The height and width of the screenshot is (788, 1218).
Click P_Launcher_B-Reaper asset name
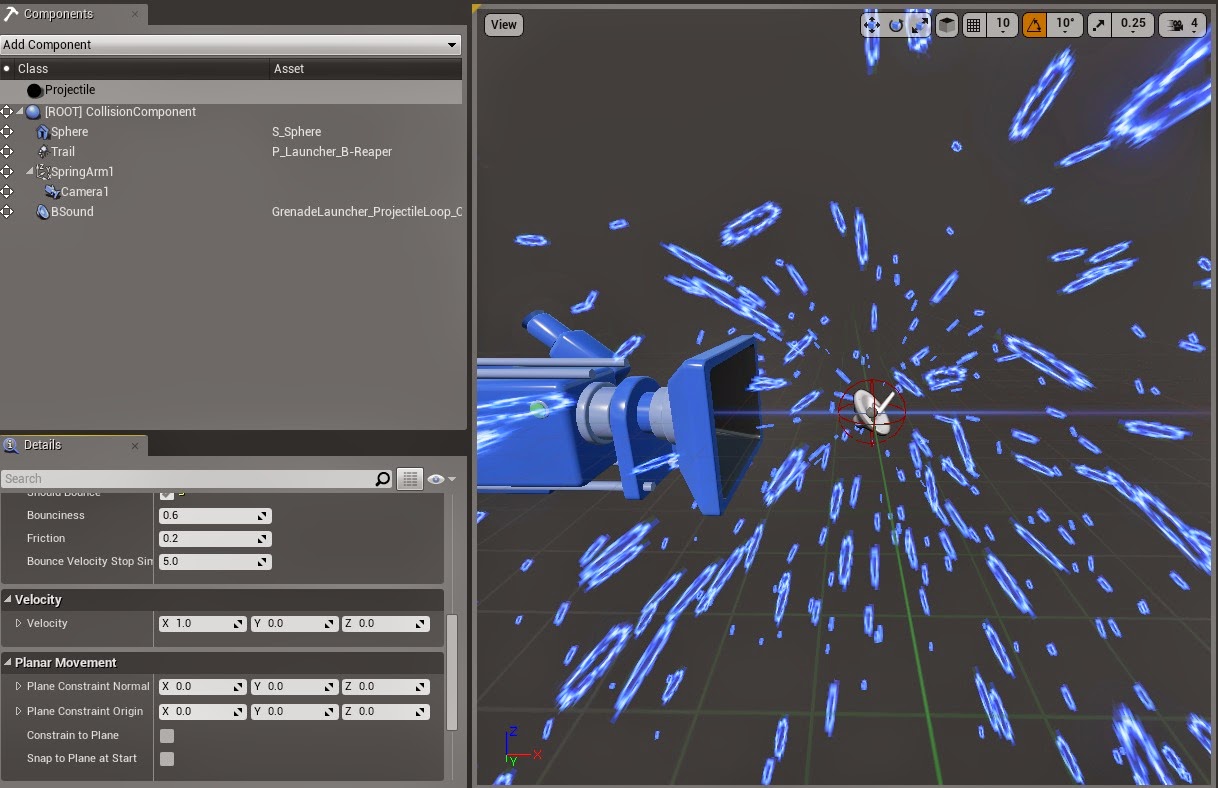(332, 152)
